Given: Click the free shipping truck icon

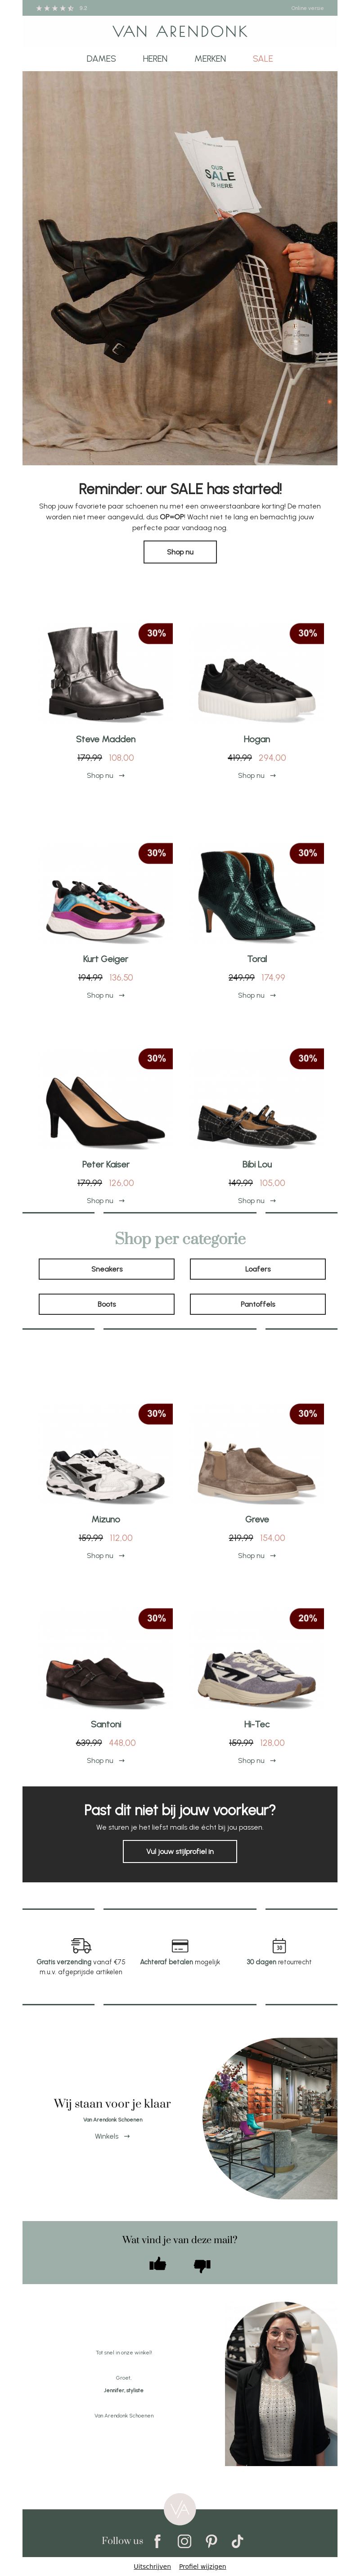Looking at the screenshot, I should pos(81,1945).
